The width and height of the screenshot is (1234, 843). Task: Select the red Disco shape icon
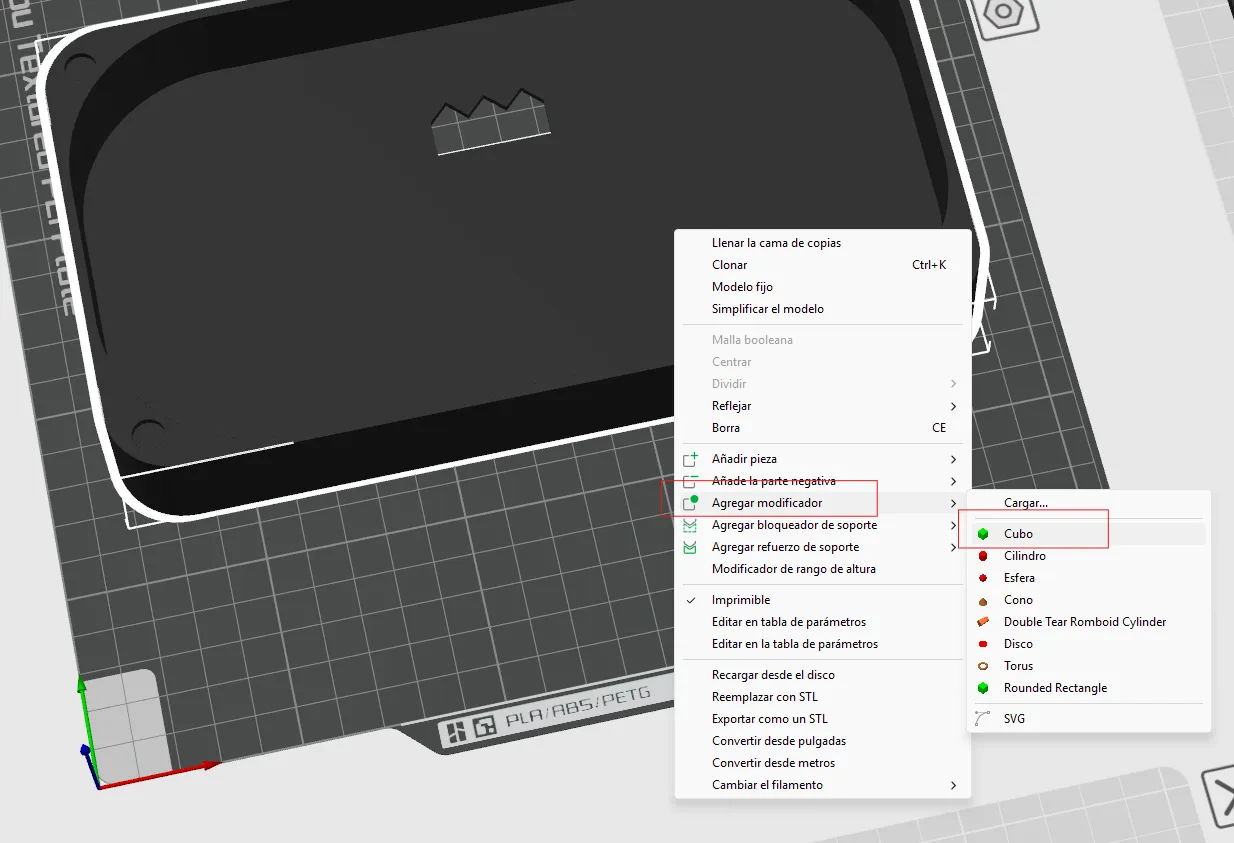point(983,644)
